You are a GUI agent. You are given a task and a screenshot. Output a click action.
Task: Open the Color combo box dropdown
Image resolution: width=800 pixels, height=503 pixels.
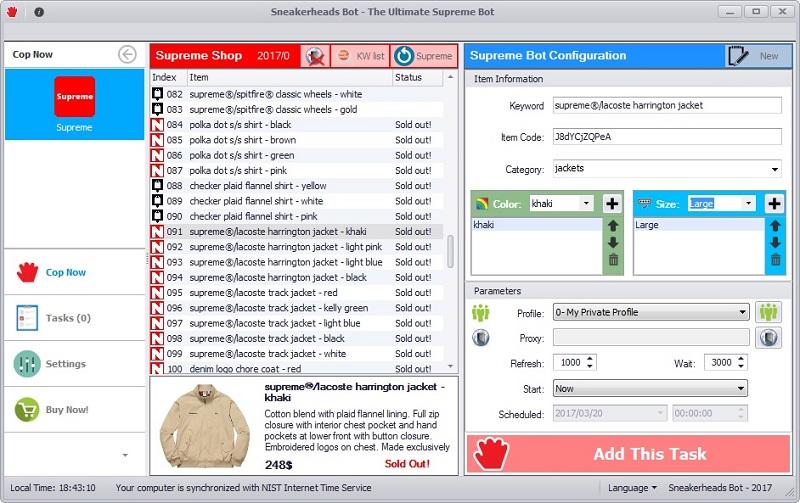coord(586,204)
